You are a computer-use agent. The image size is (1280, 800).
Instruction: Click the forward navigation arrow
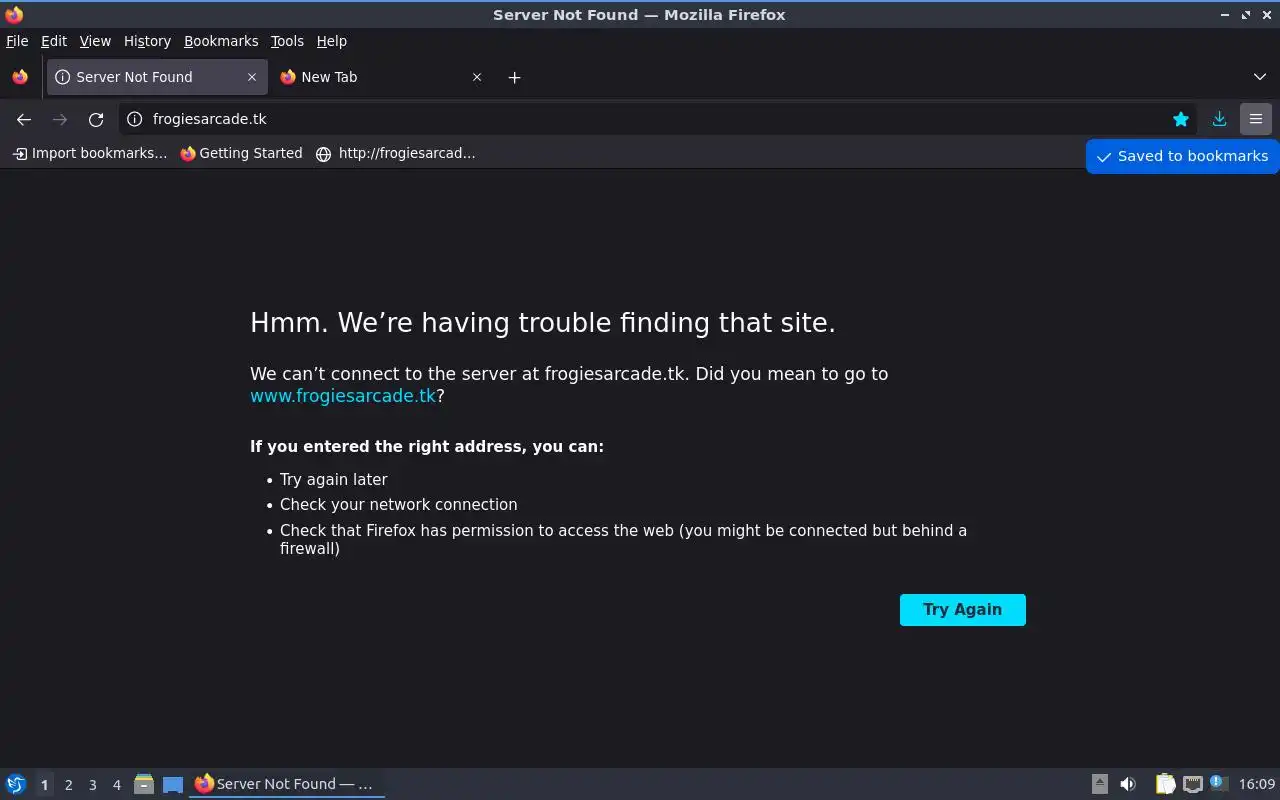pos(60,119)
